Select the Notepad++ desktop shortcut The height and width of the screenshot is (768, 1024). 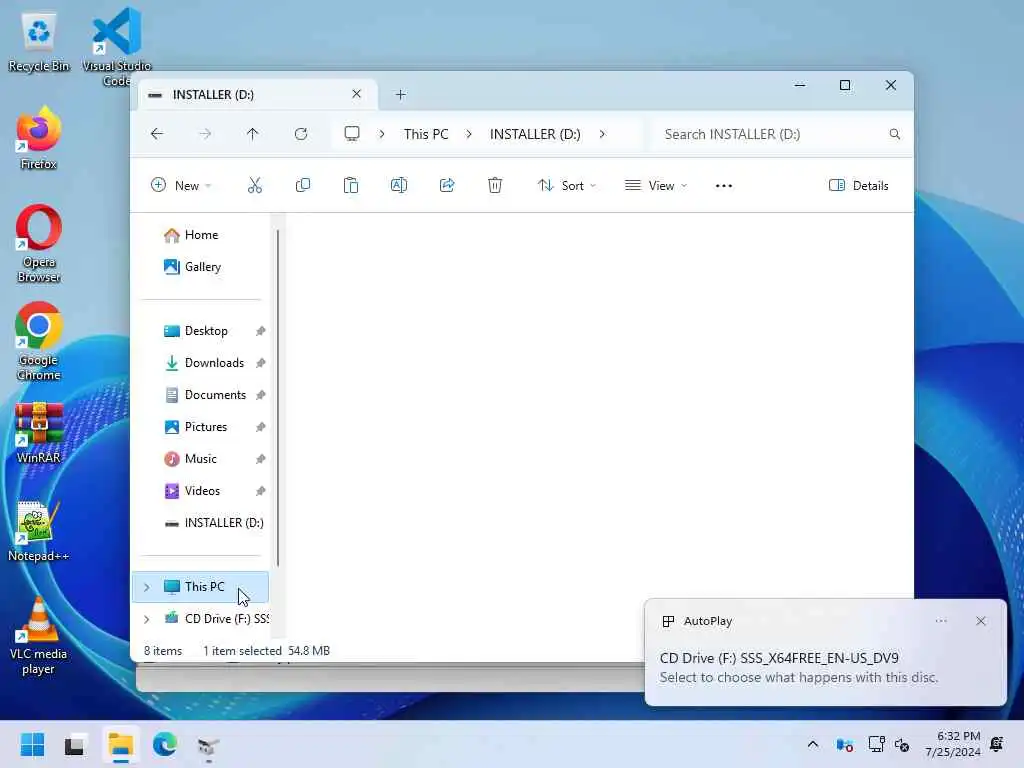coord(39,531)
